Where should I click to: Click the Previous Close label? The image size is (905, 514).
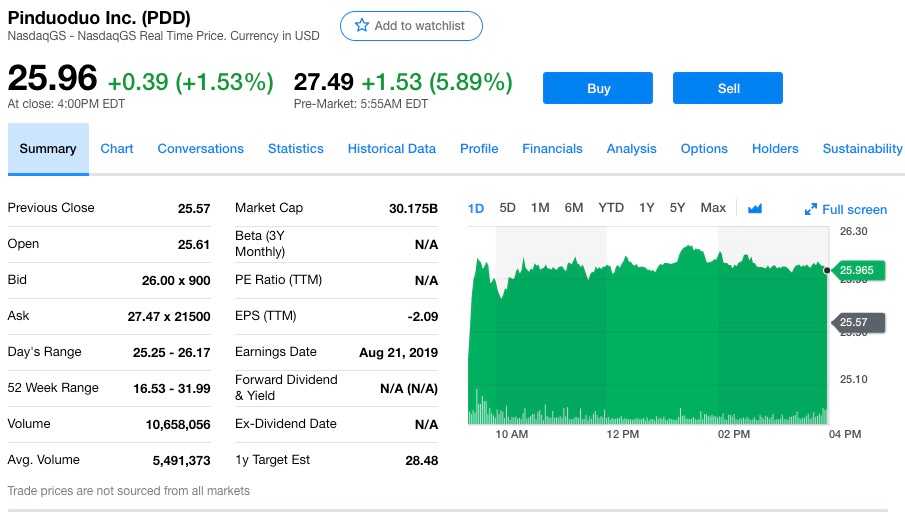[x=51, y=208]
